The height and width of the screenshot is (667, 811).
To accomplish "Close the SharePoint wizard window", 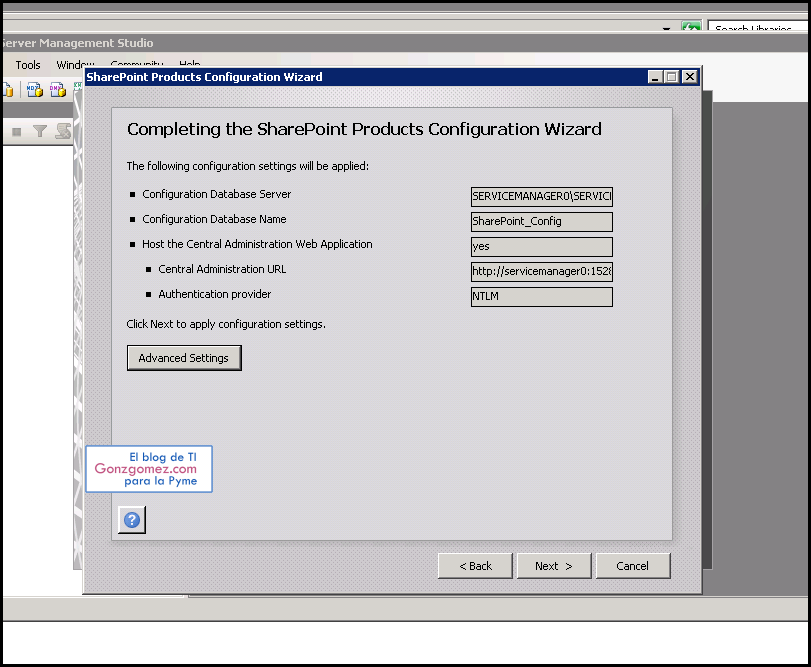I will [689, 77].
